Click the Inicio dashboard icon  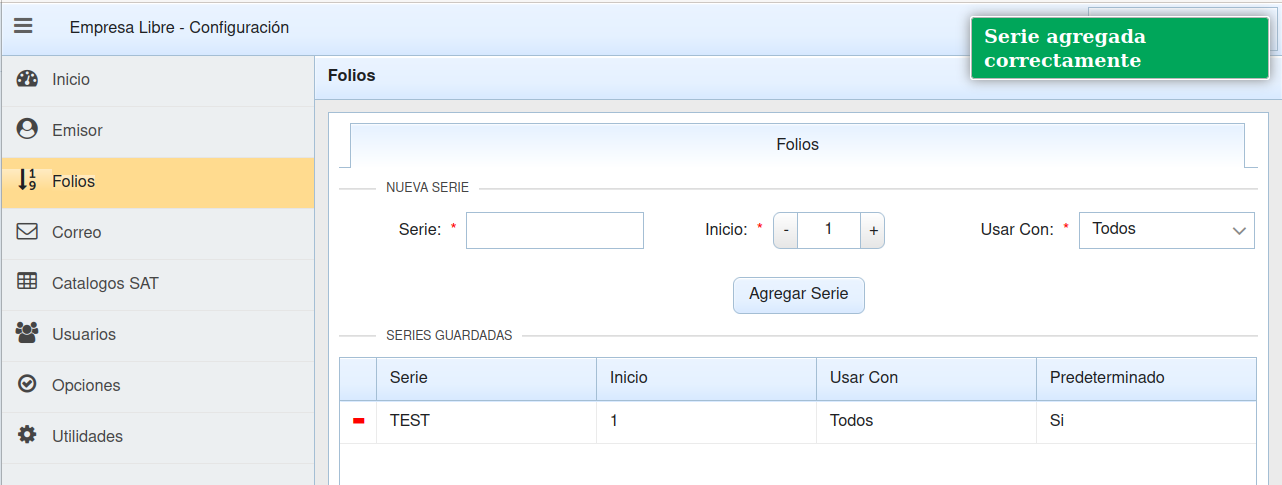coord(27,79)
